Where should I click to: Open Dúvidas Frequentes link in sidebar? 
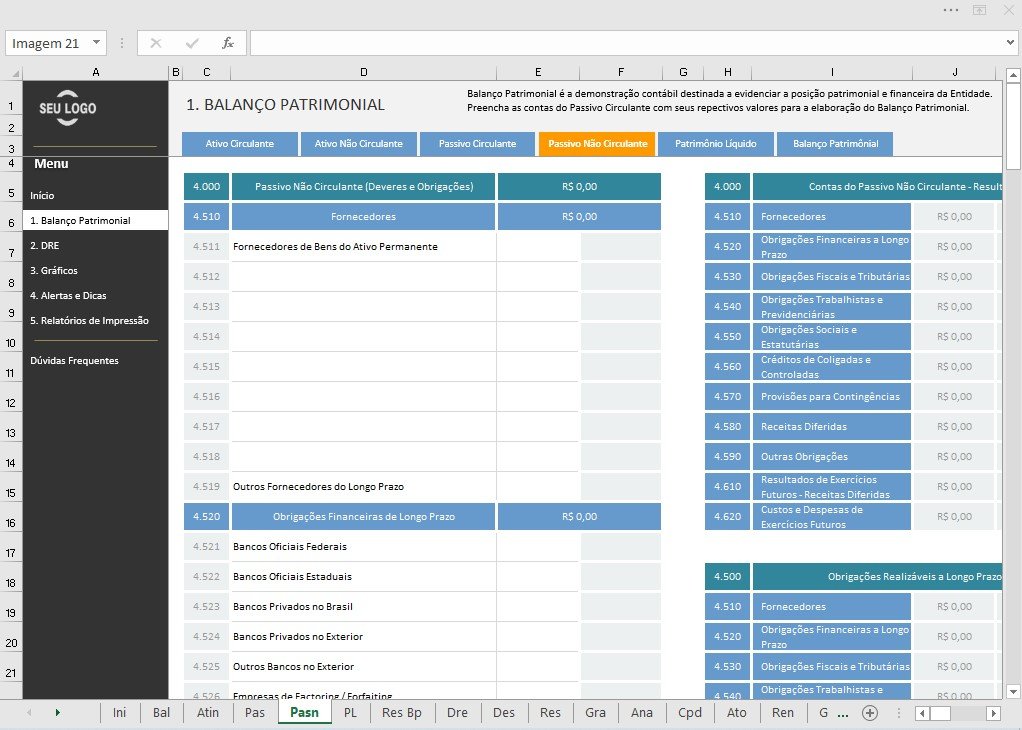pyautogui.click(x=74, y=360)
